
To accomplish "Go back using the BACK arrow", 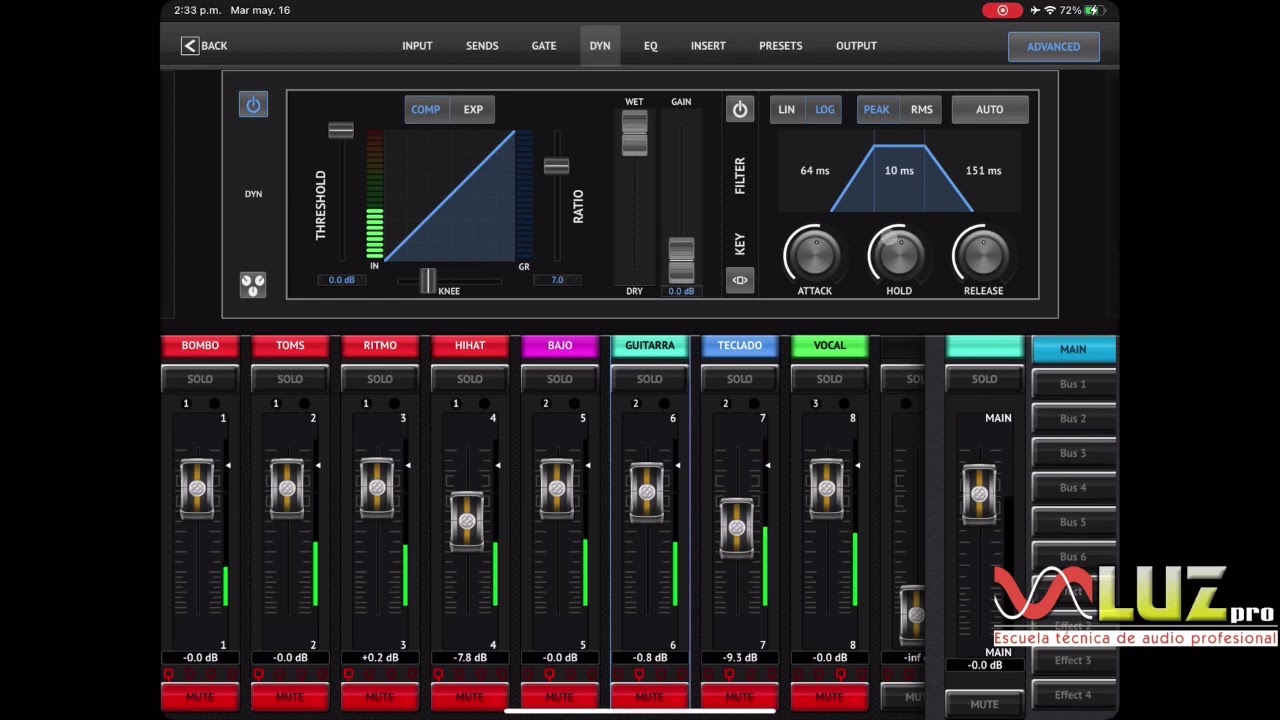I will pos(204,46).
